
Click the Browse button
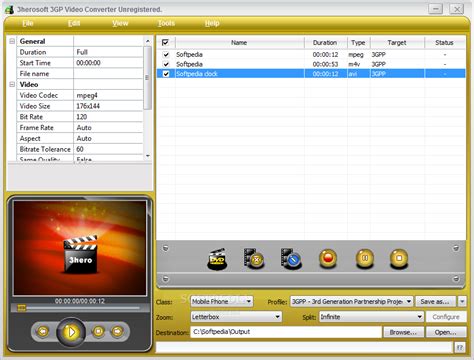(x=403, y=332)
